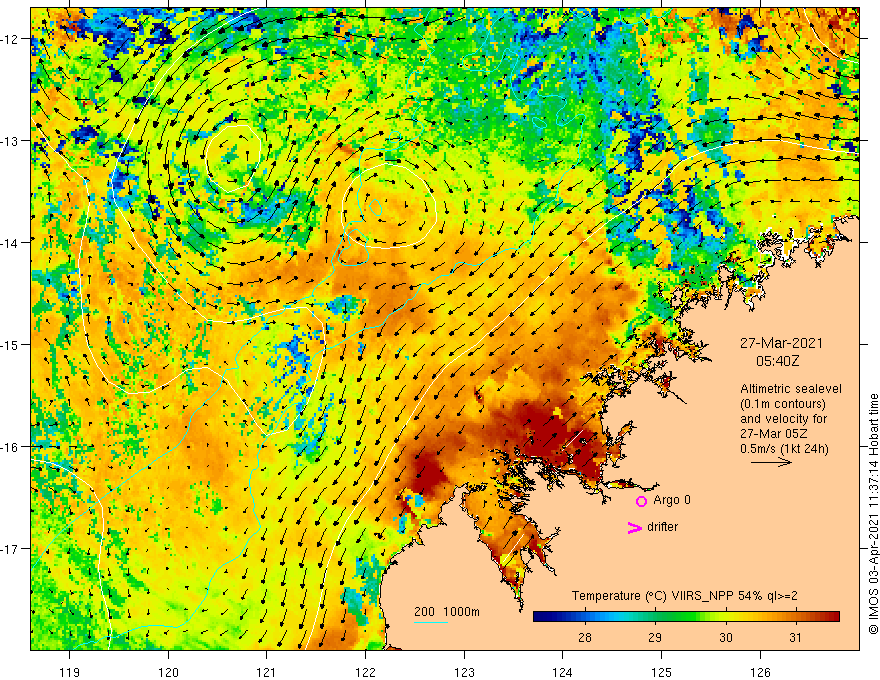Click the longitude axis label 122

click(365, 672)
